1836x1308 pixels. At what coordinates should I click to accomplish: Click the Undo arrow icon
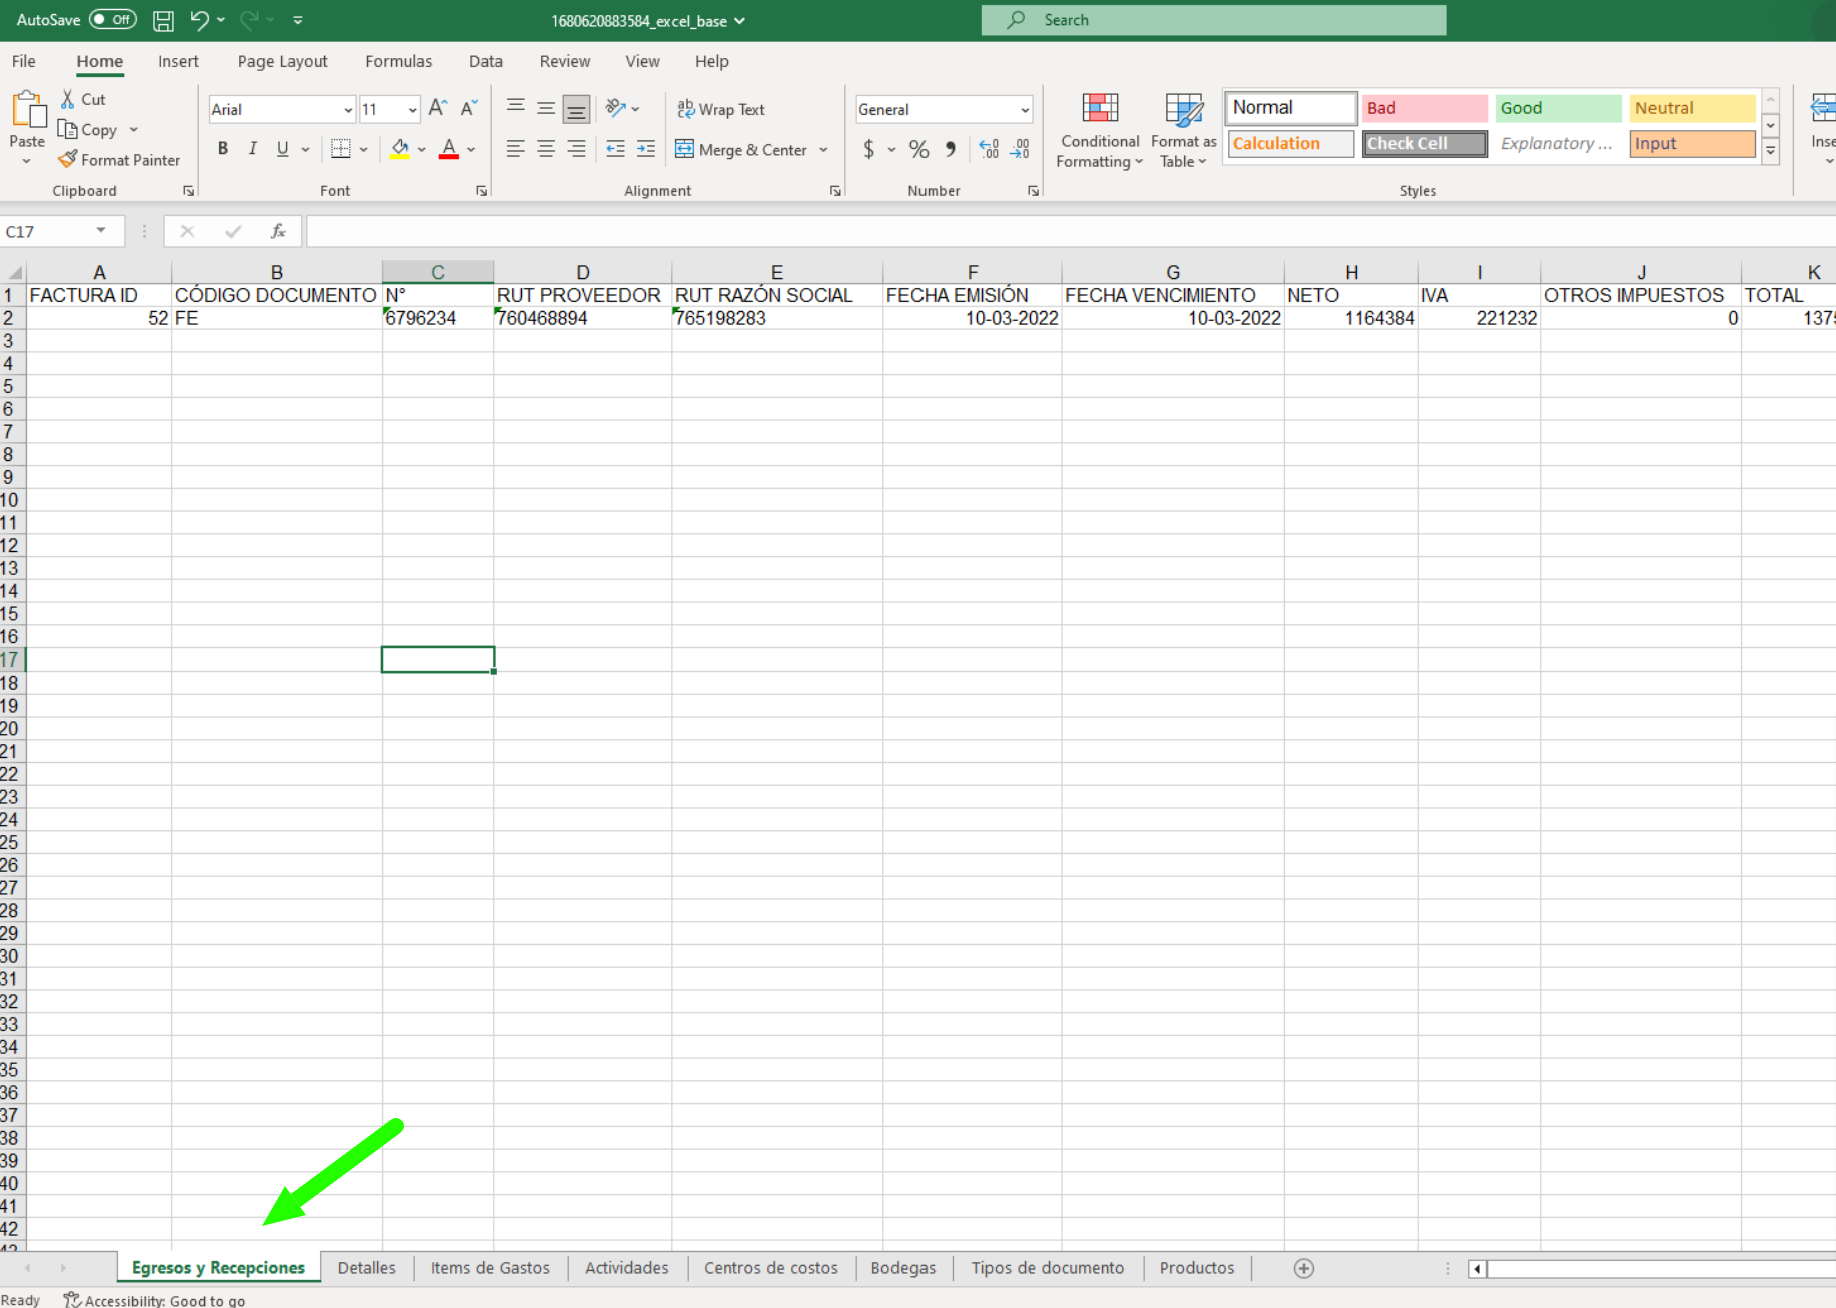(x=199, y=20)
